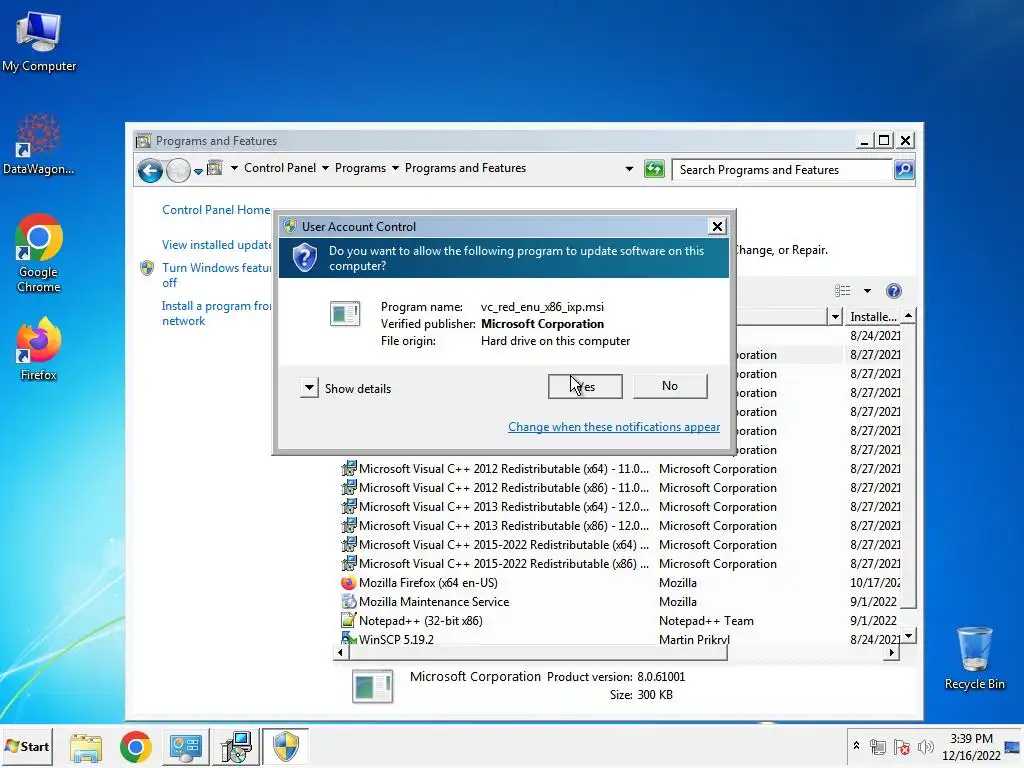Click horizontal scrollbar right arrow
The width and height of the screenshot is (1024, 768).
891,652
